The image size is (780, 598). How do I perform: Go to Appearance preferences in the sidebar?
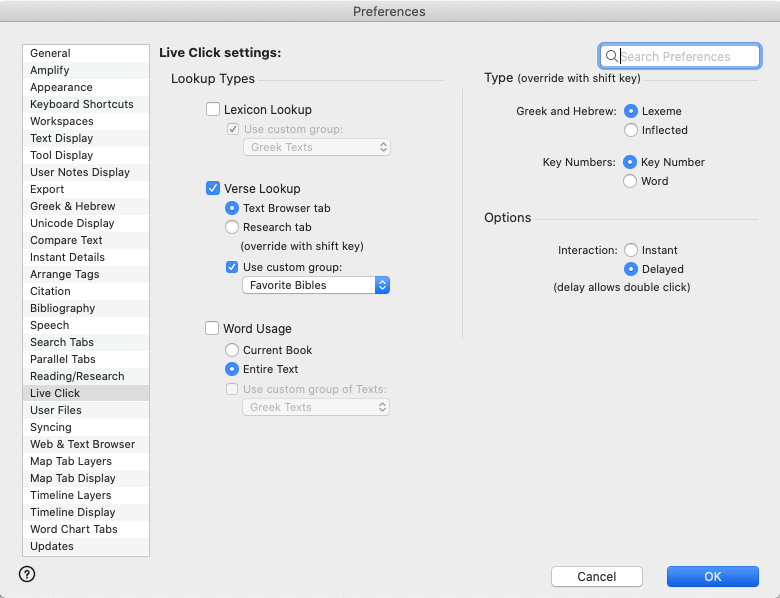[x=61, y=87]
